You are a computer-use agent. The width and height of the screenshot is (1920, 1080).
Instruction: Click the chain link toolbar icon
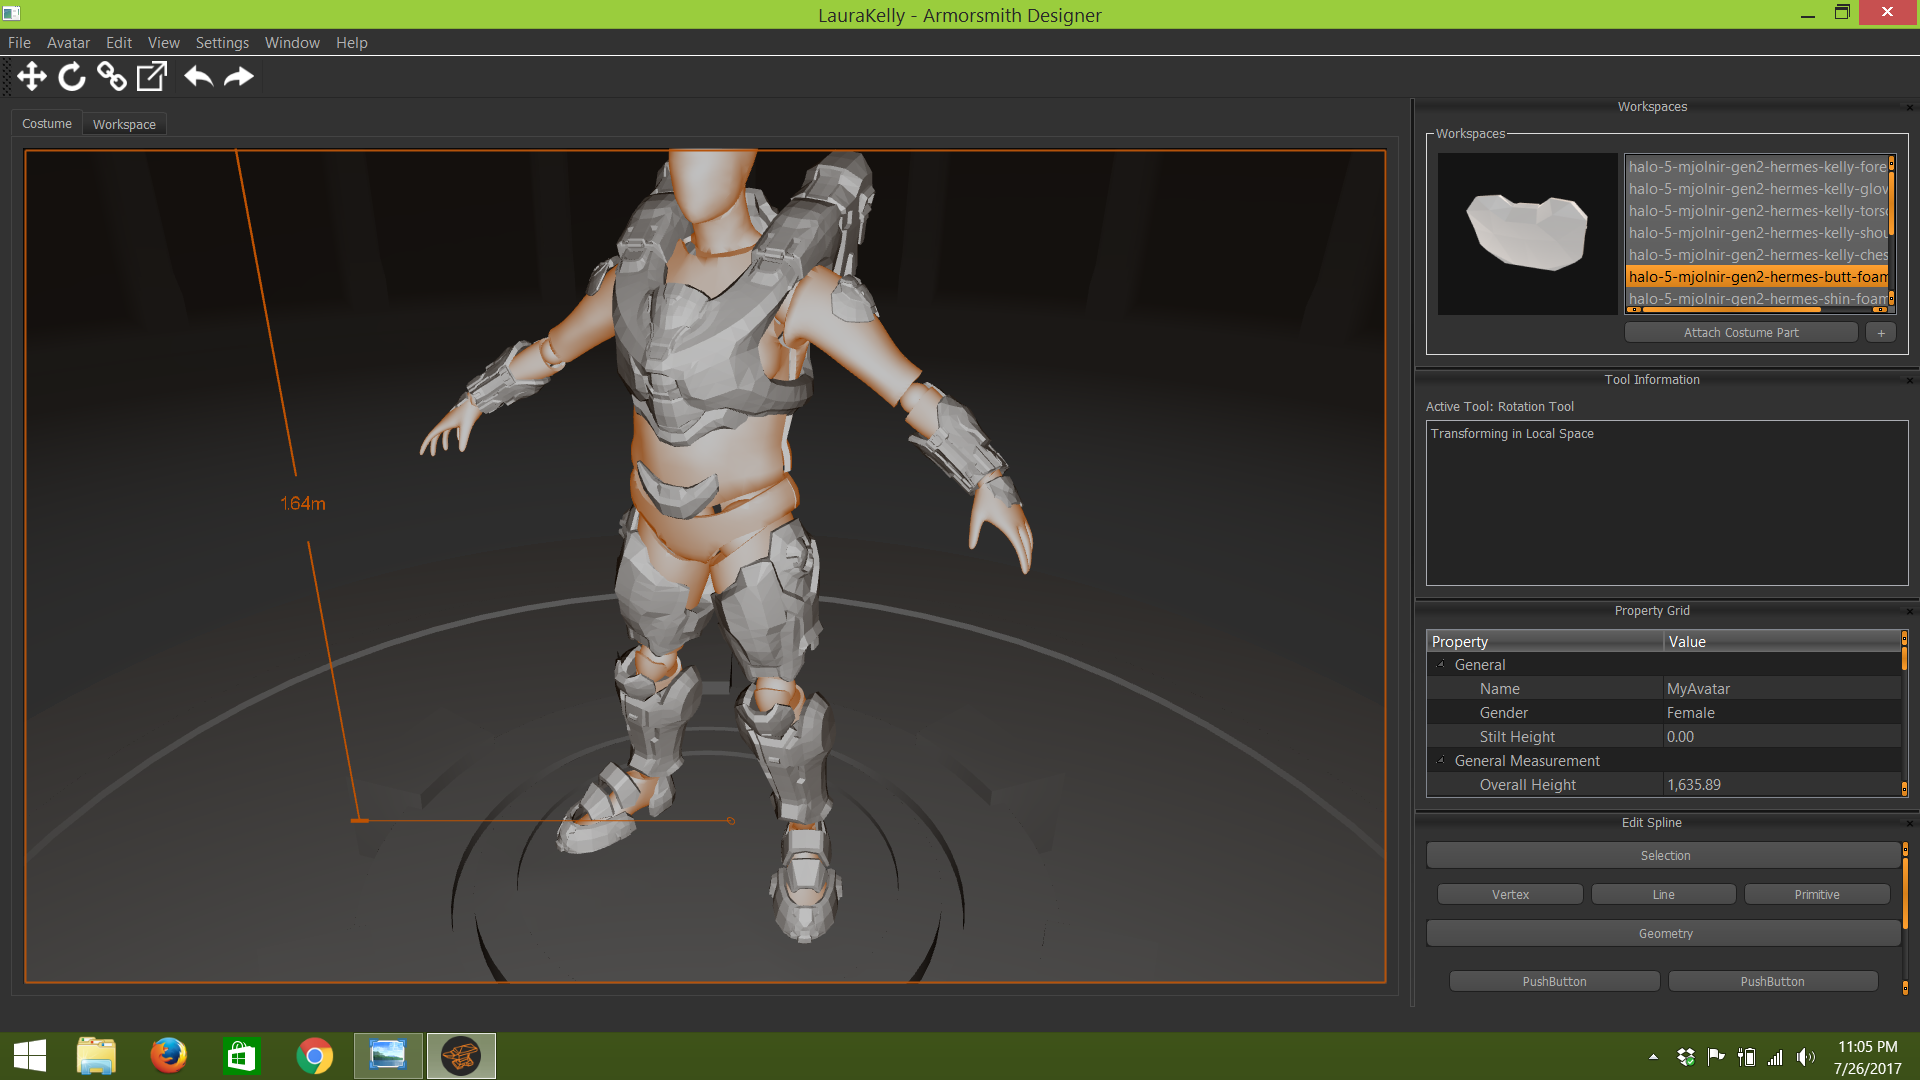pyautogui.click(x=111, y=77)
